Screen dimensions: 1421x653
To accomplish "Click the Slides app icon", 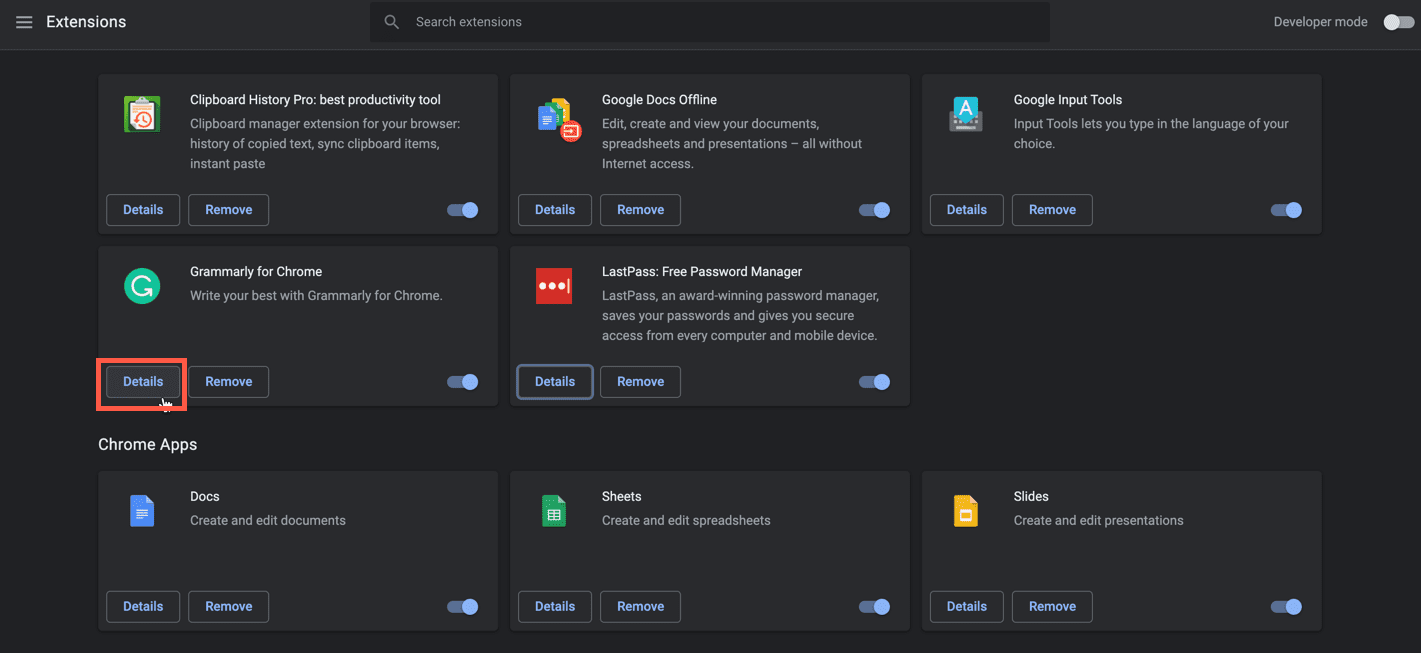I will (x=966, y=510).
